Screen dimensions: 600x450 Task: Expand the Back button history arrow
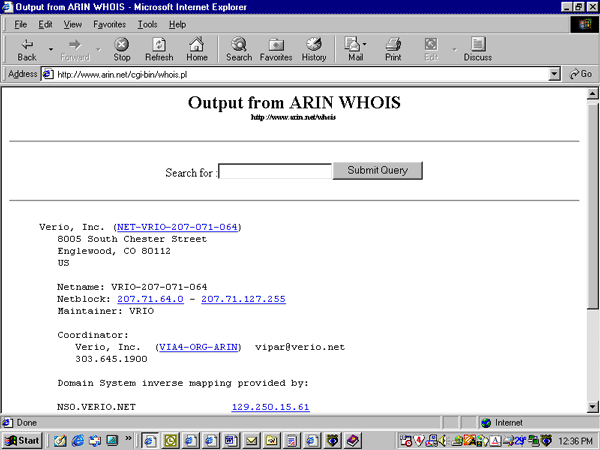(x=48, y=45)
